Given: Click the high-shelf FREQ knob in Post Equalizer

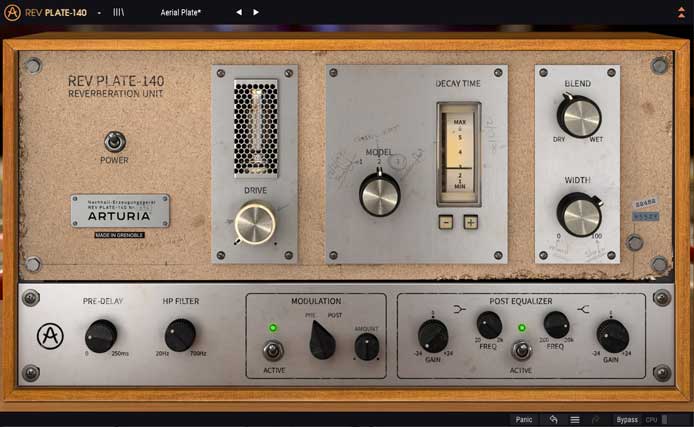Looking at the screenshot, I should click(x=556, y=325).
